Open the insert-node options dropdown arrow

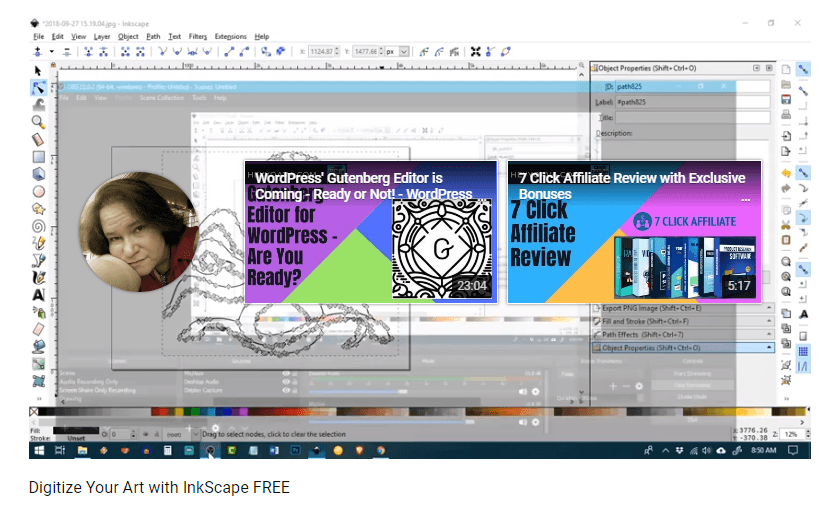click(x=51, y=51)
